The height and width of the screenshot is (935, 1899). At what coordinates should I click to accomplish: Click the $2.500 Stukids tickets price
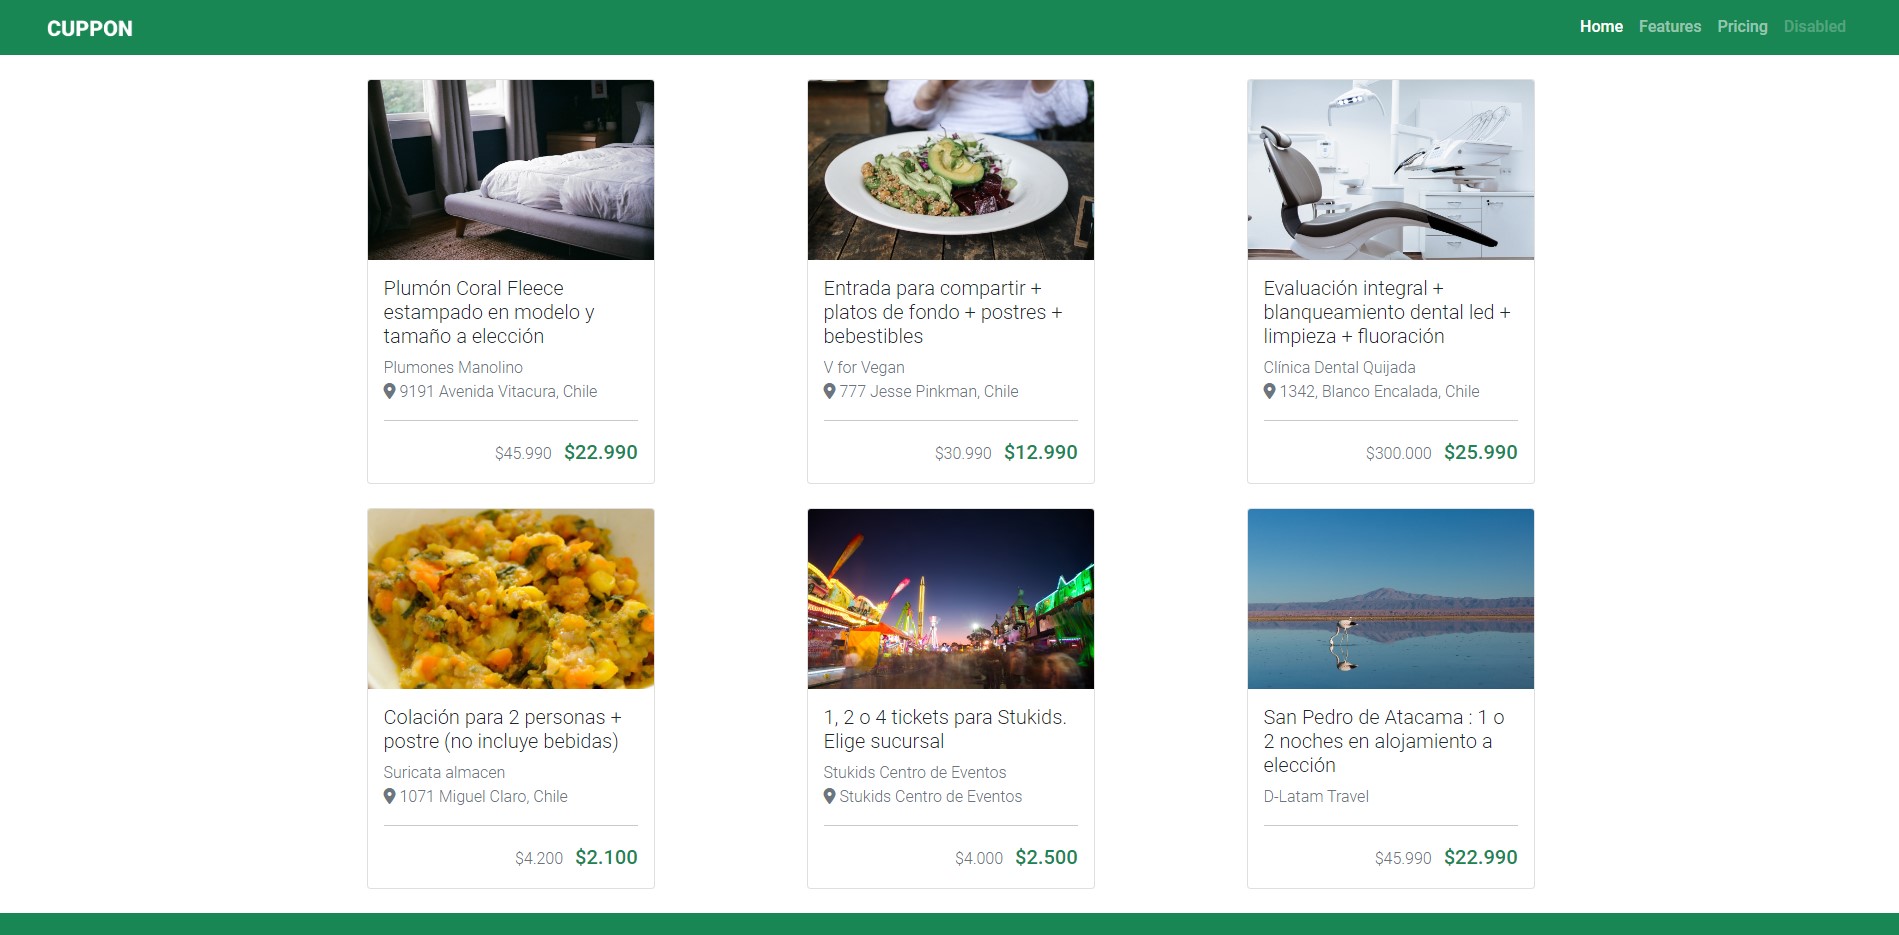1046,857
